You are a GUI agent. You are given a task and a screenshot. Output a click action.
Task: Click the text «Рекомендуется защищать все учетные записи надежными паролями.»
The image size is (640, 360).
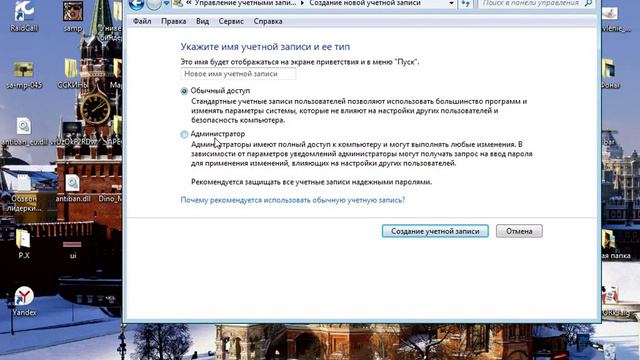(x=311, y=182)
